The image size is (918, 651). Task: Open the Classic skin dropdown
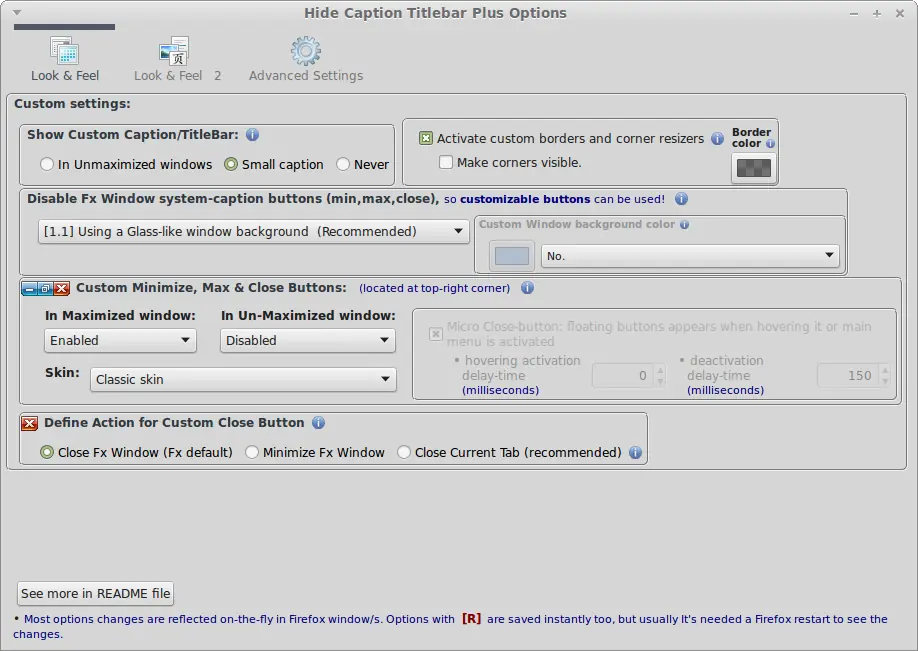pos(243,379)
